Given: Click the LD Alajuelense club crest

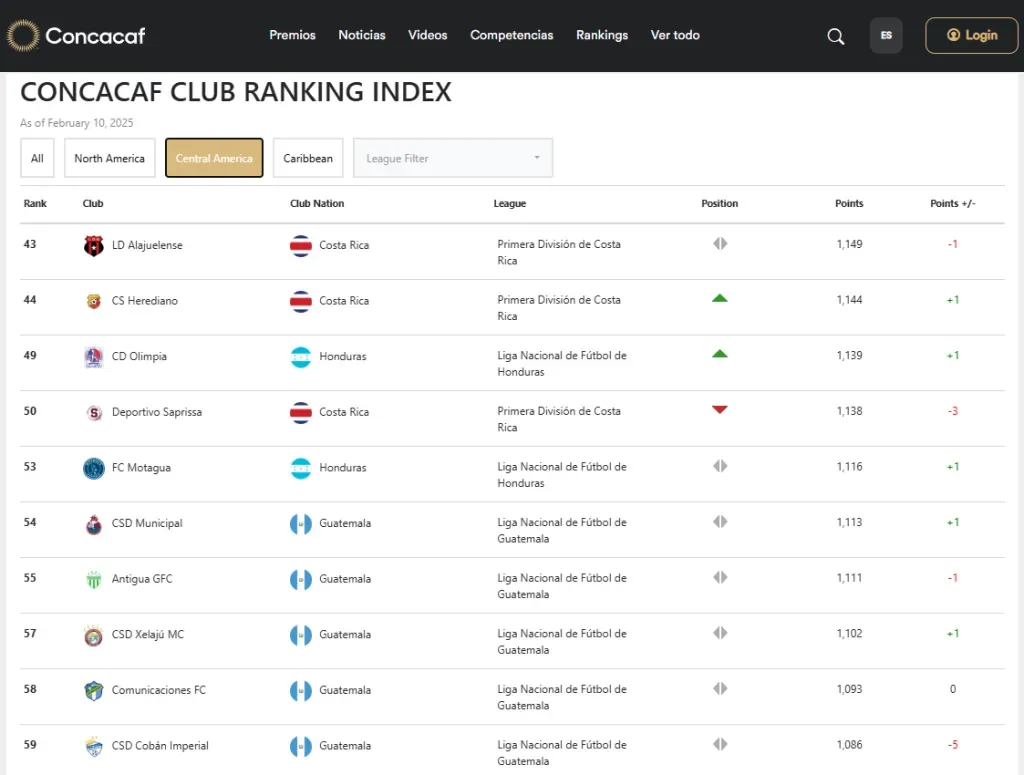Looking at the screenshot, I should click(93, 244).
